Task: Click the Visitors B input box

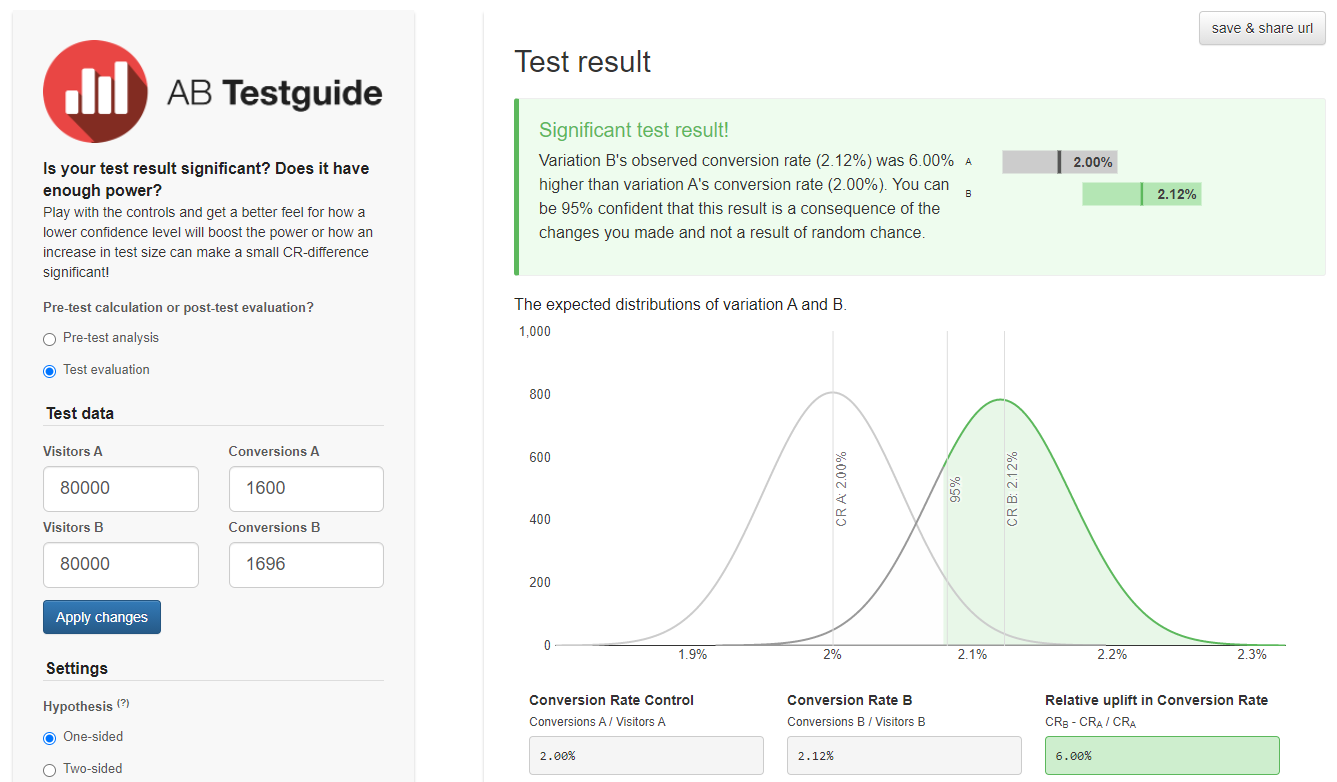Action: tap(121, 565)
